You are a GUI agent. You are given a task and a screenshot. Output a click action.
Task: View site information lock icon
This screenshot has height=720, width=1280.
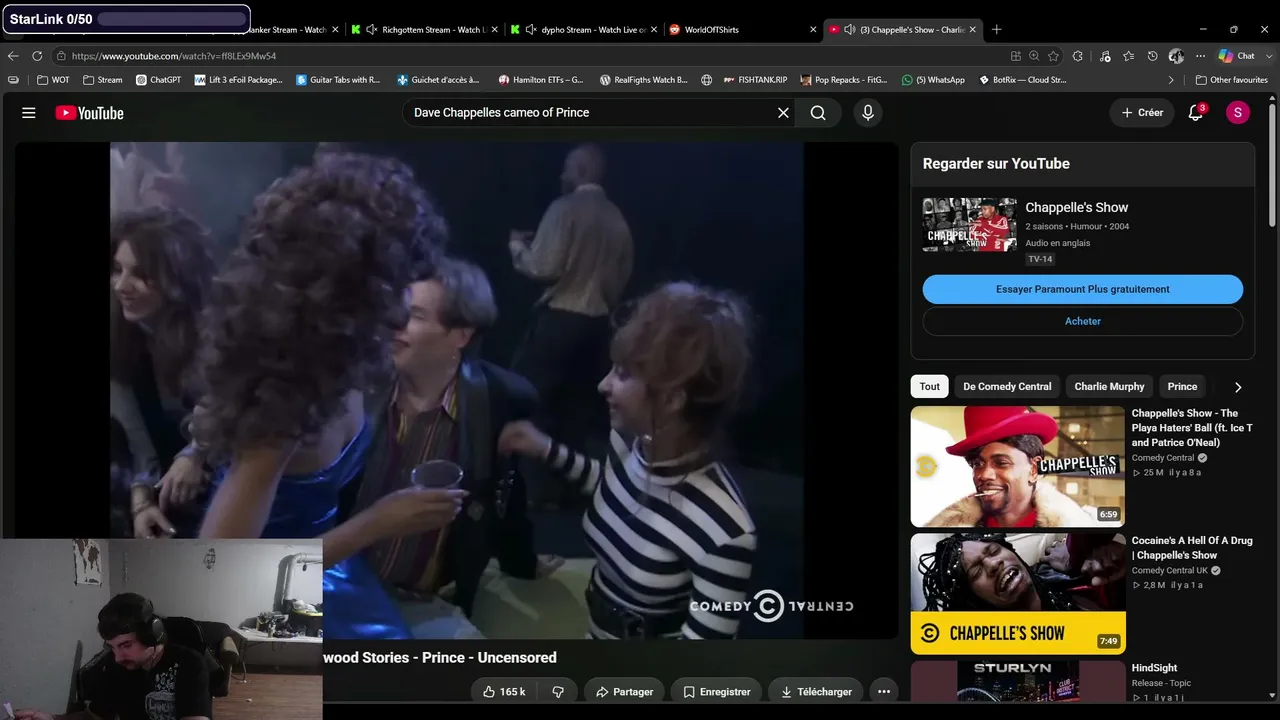[x=61, y=56]
